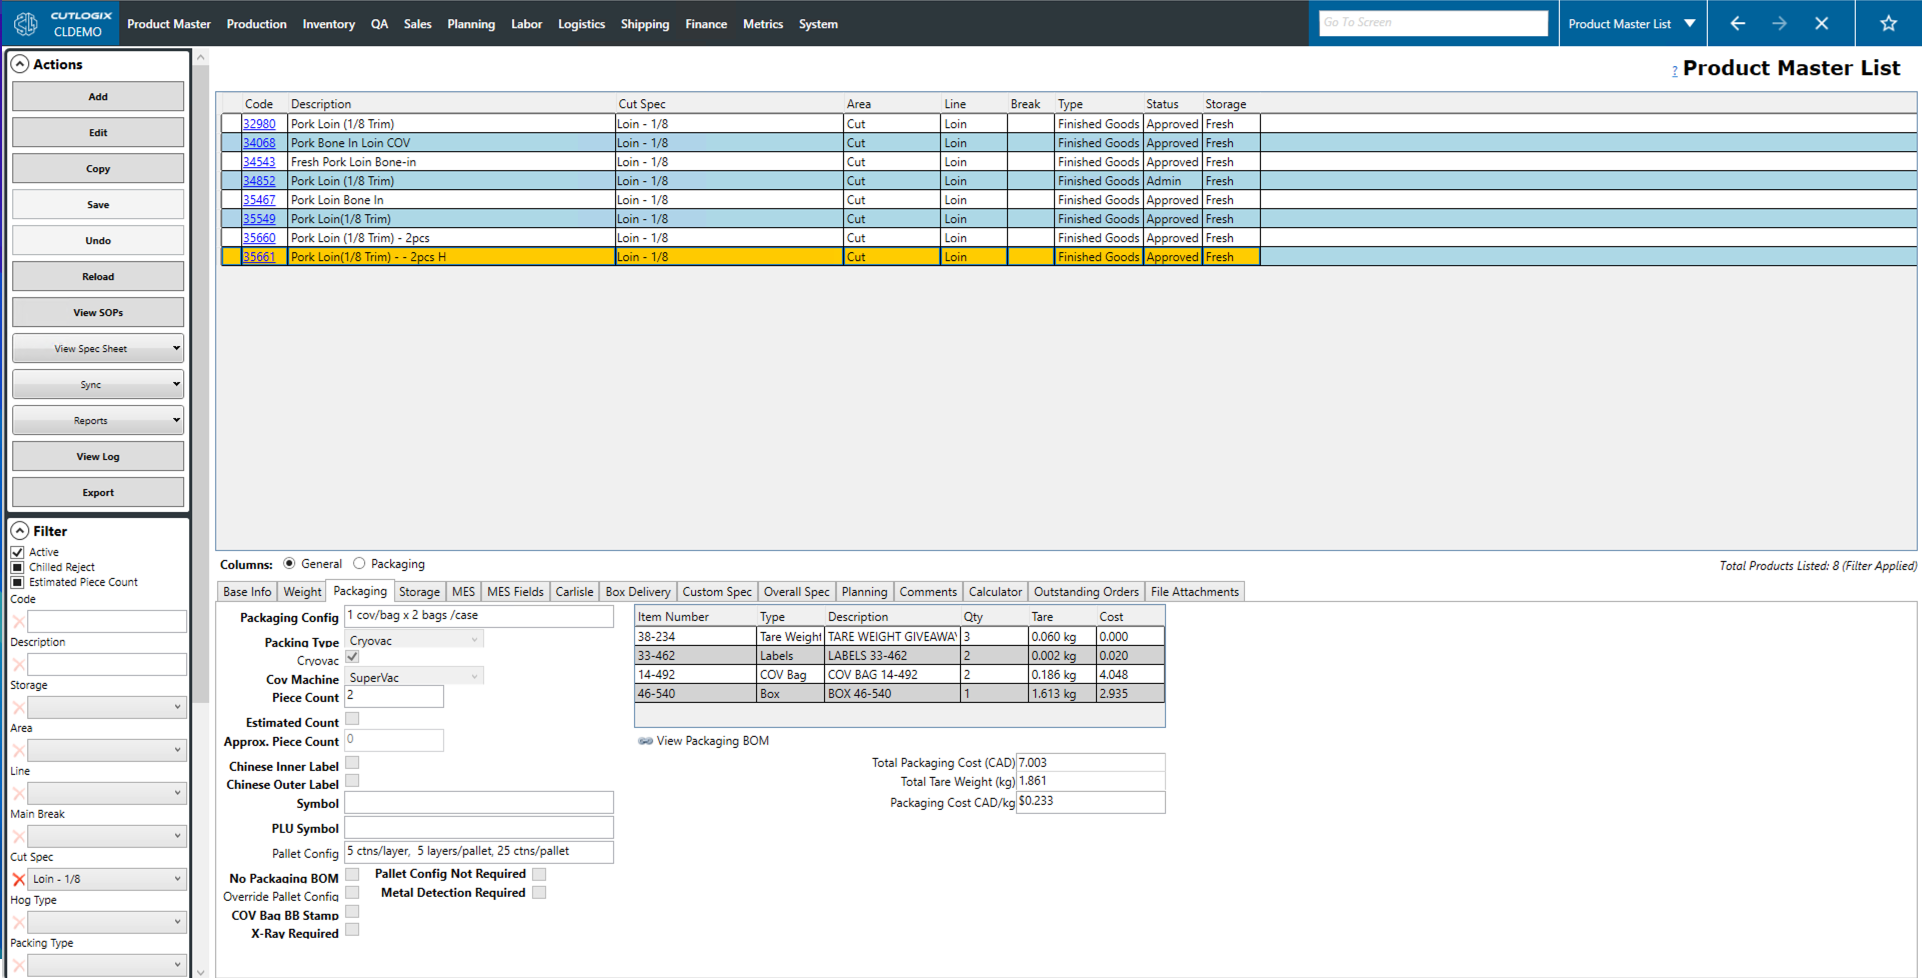Image resolution: width=1922 pixels, height=978 pixels.
Task: Open product code 34068 link
Action: click(259, 143)
